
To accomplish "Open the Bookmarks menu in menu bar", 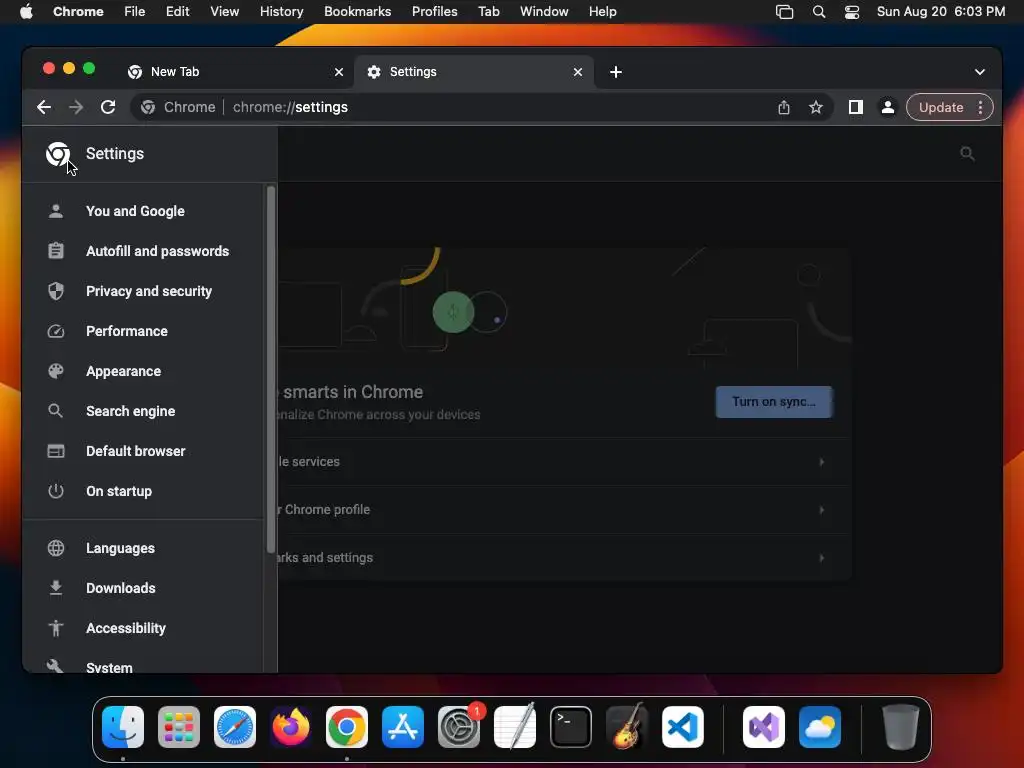I will (357, 12).
